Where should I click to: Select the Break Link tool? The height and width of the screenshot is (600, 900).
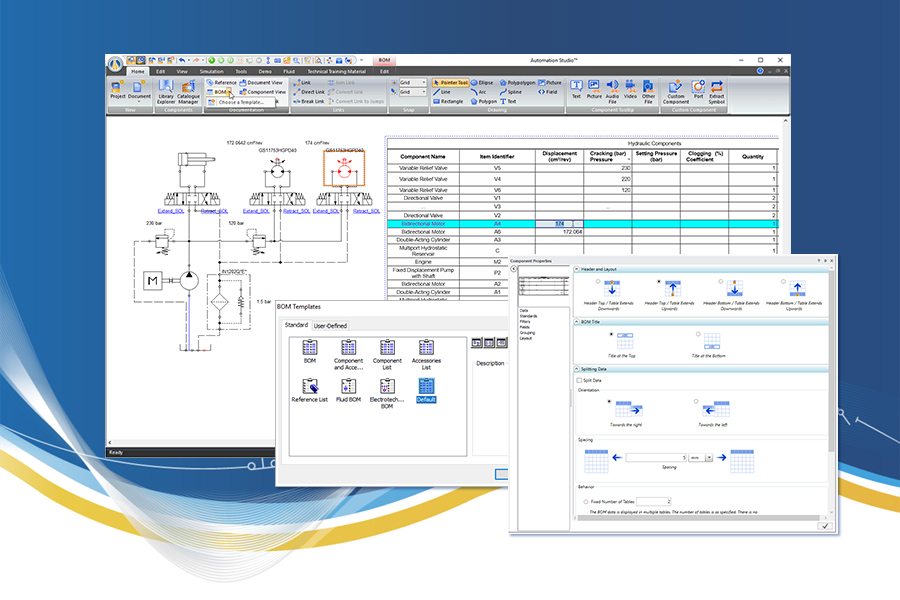309,101
